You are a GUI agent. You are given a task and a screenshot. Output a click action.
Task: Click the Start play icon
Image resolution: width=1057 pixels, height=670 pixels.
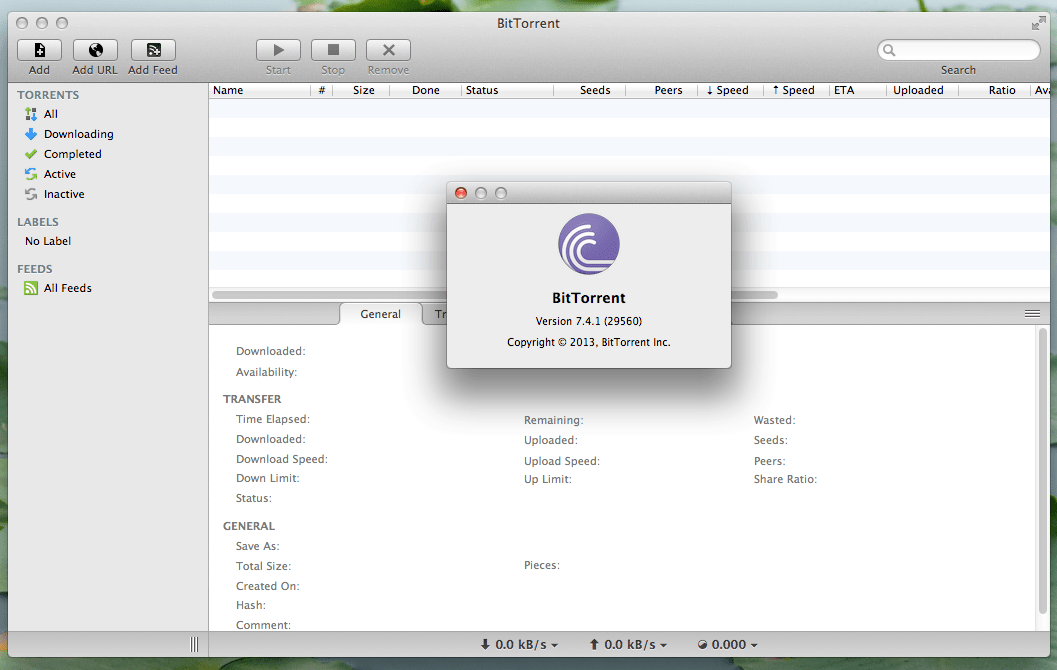point(278,50)
